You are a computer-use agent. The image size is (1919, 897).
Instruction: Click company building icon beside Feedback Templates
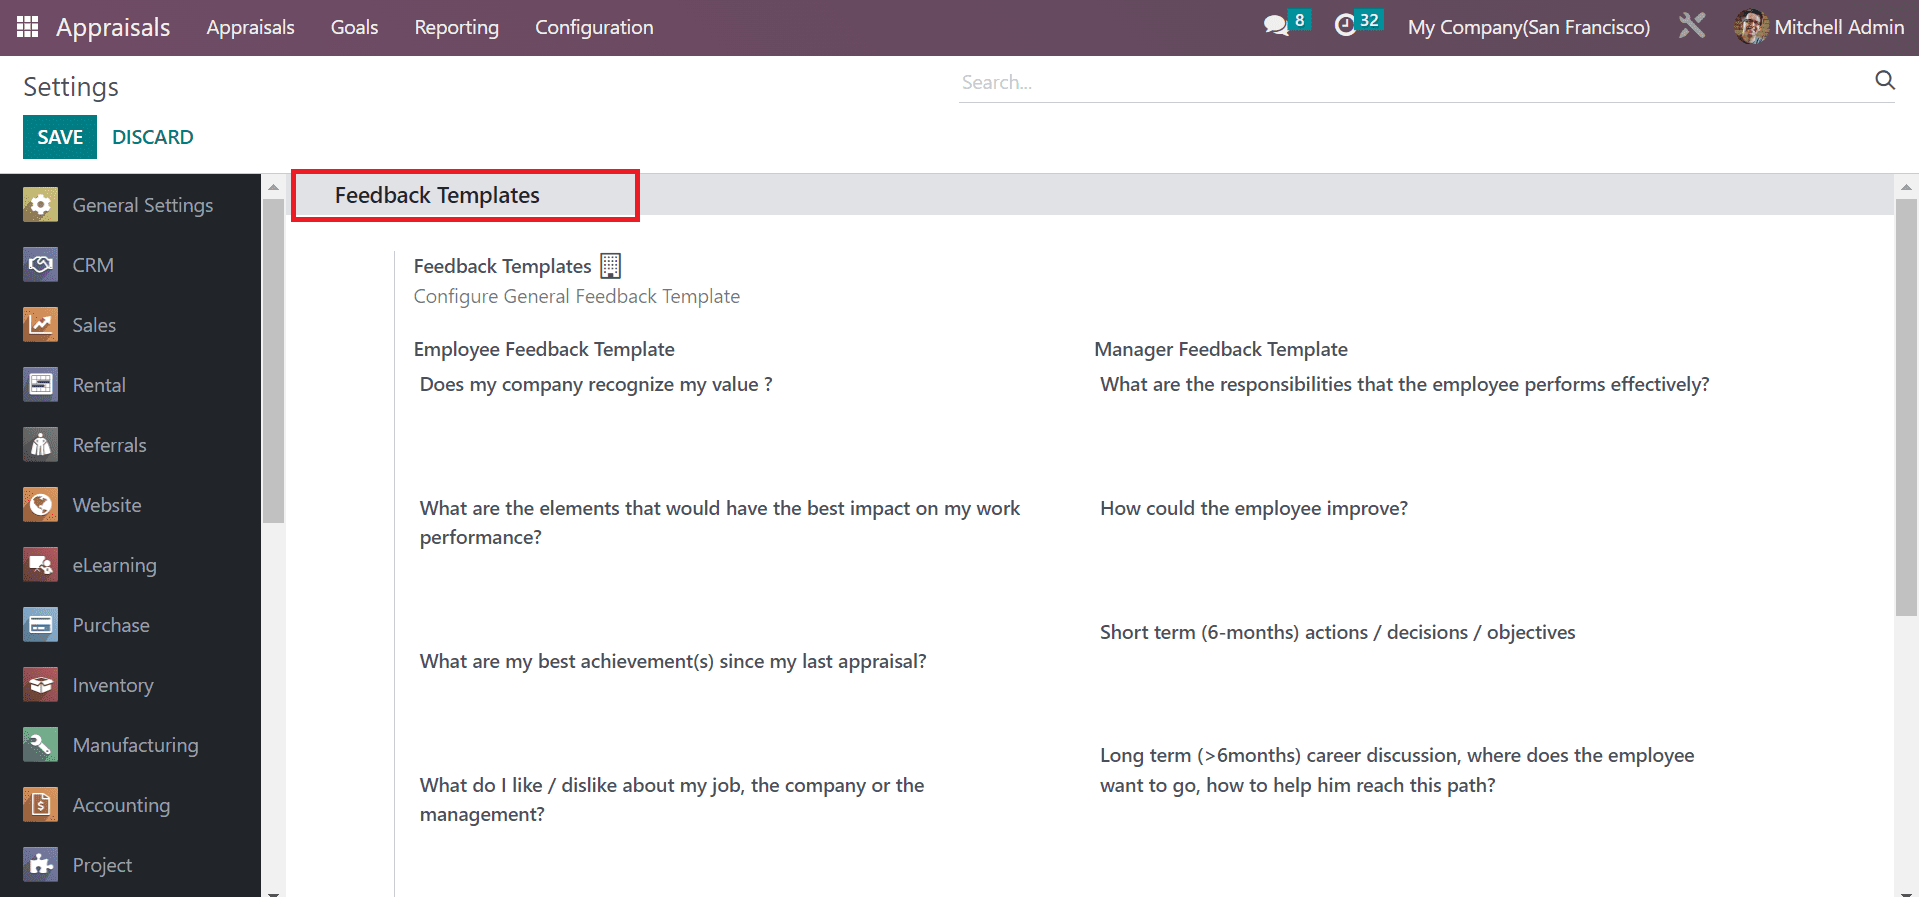coord(610,266)
